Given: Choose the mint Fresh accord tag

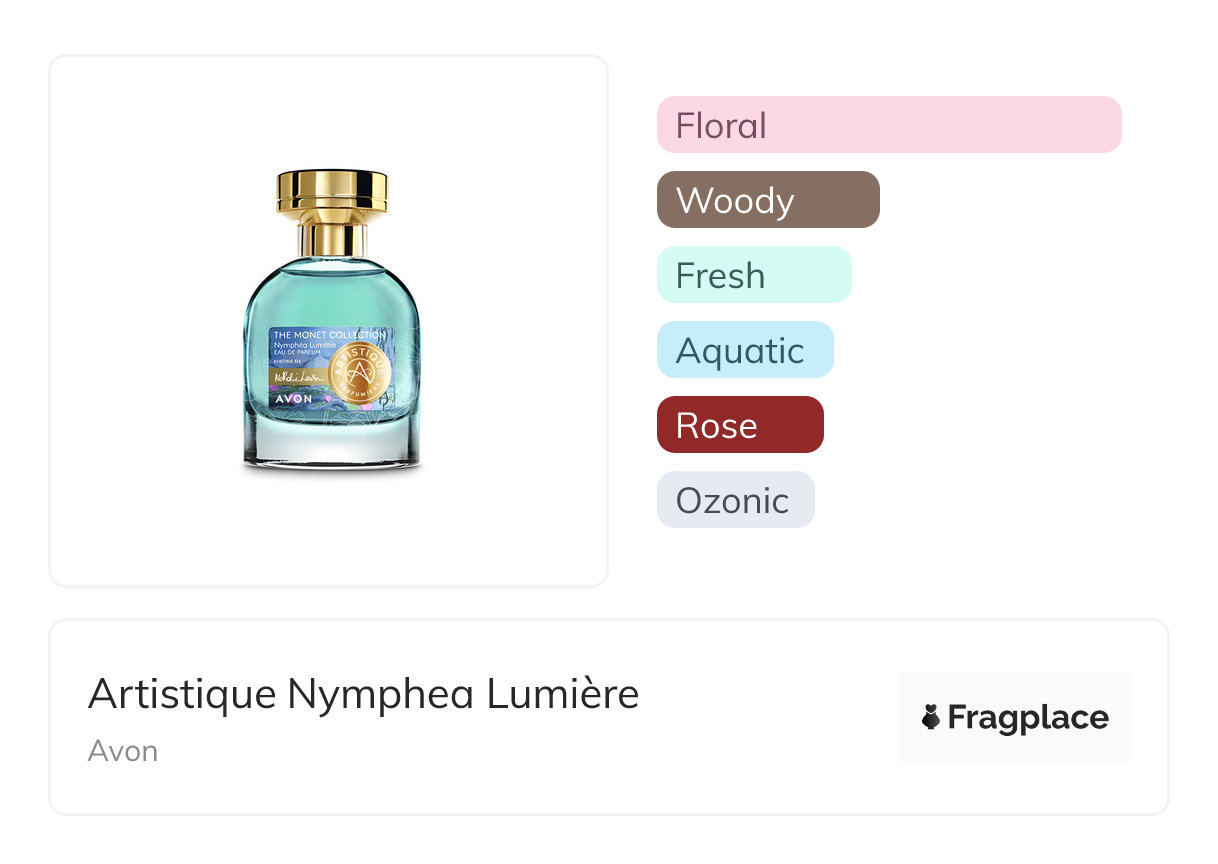Looking at the screenshot, I should (x=753, y=275).
